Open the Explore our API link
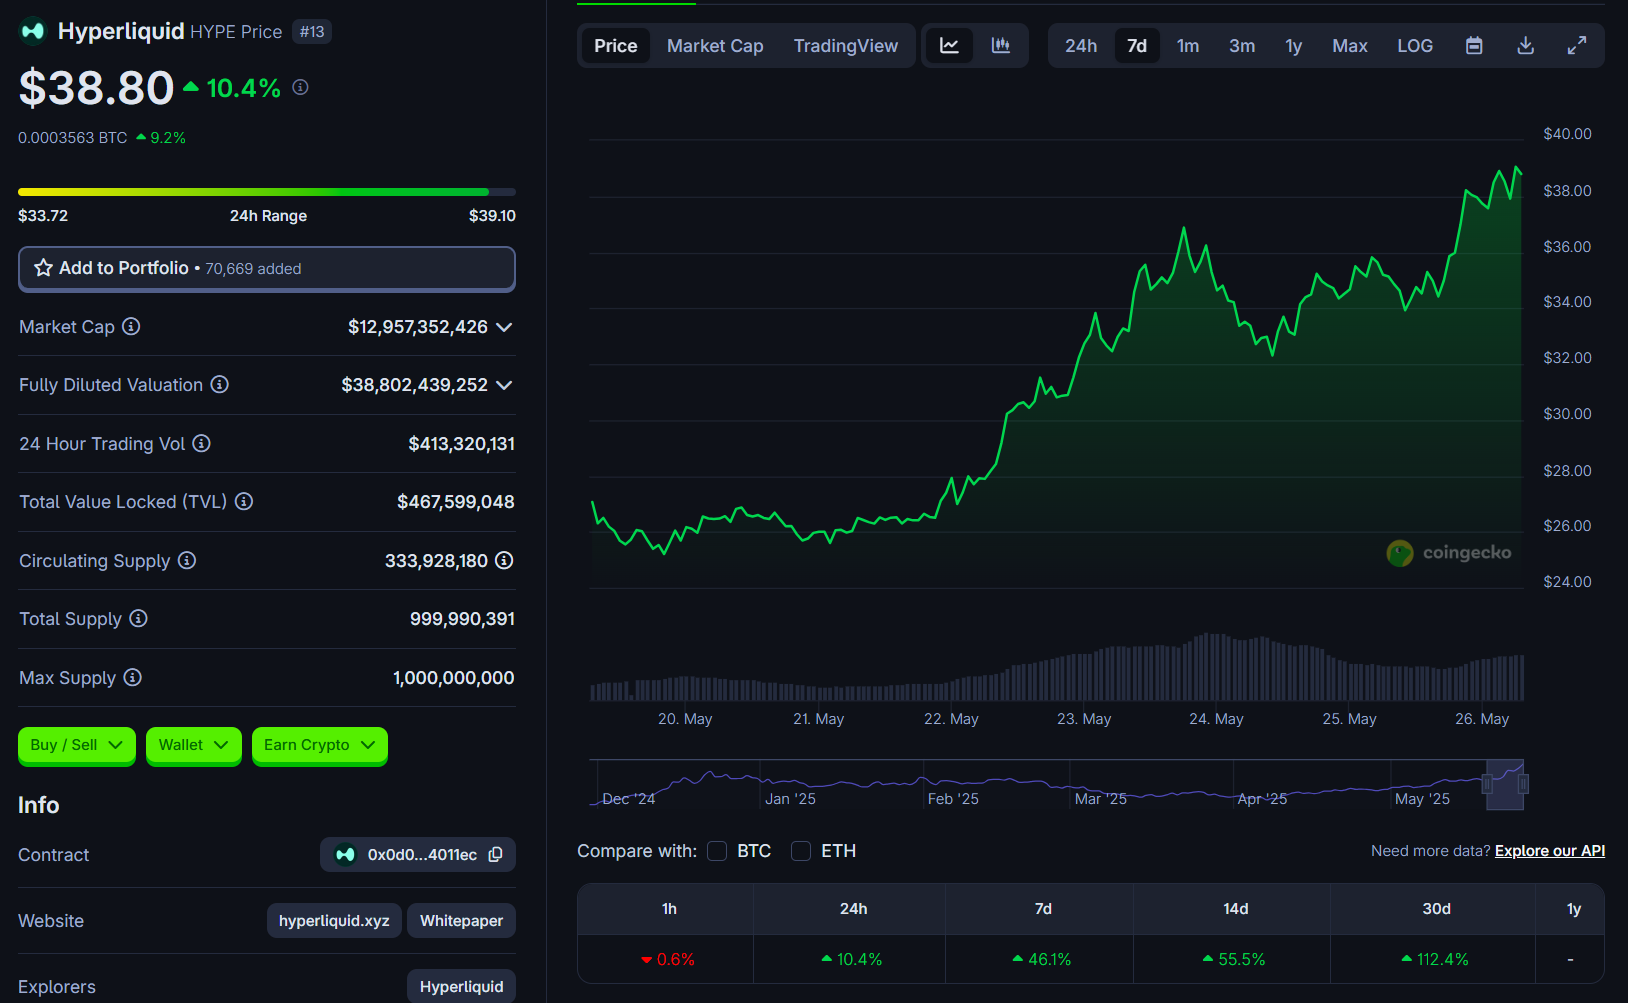The image size is (1628, 1003). tap(1549, 851)
